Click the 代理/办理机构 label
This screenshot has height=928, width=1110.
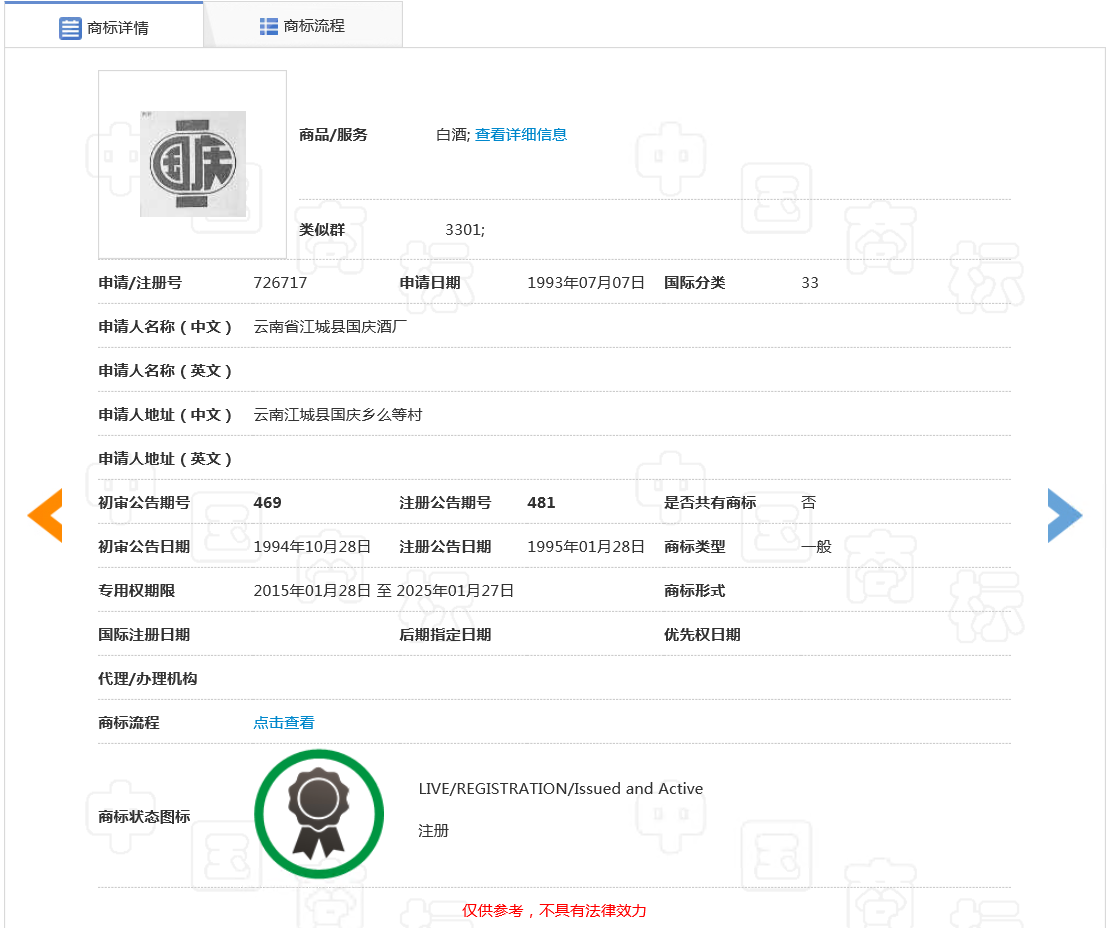[147, 679]
